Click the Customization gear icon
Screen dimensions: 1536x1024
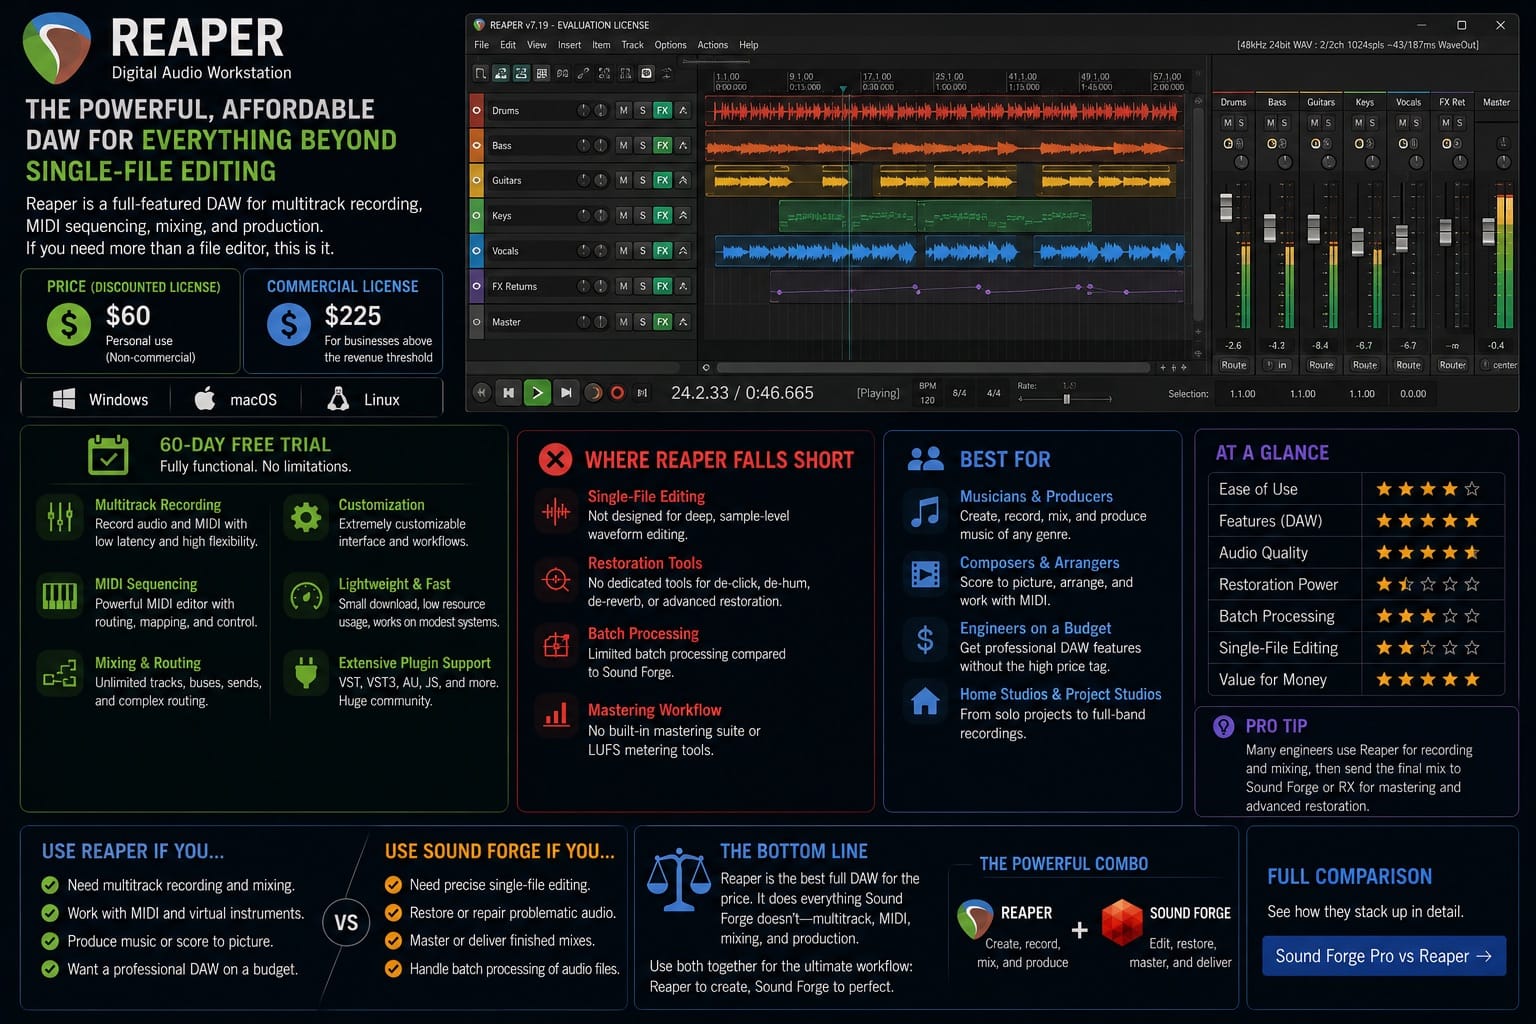click(x=306, y=516)
